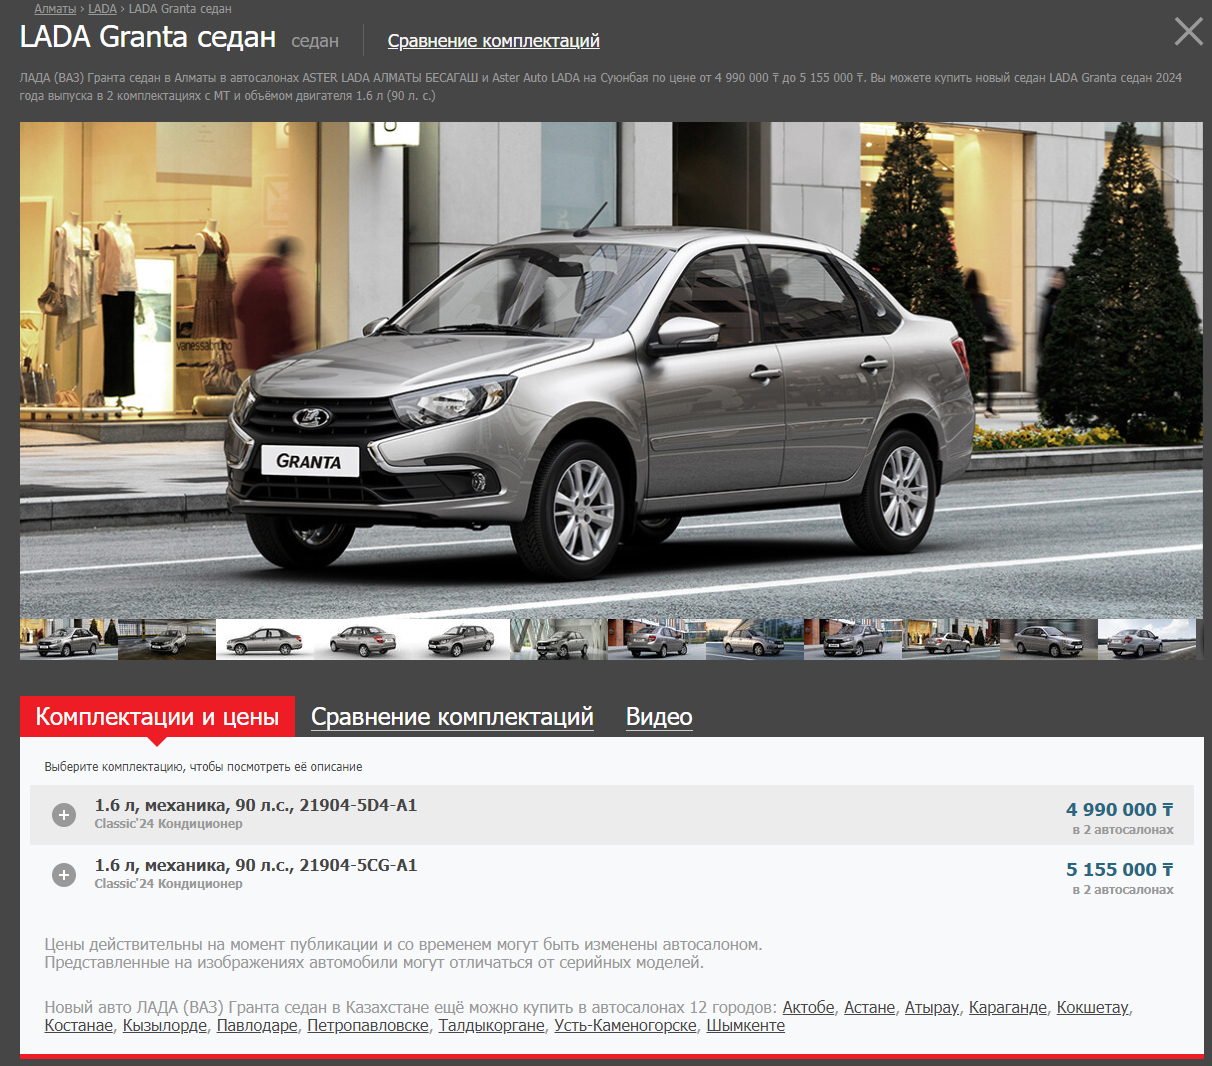Open the Петропавловске city link
The width and height of the screenshot is (1212, 1066).
click(x=368, y=1025)
